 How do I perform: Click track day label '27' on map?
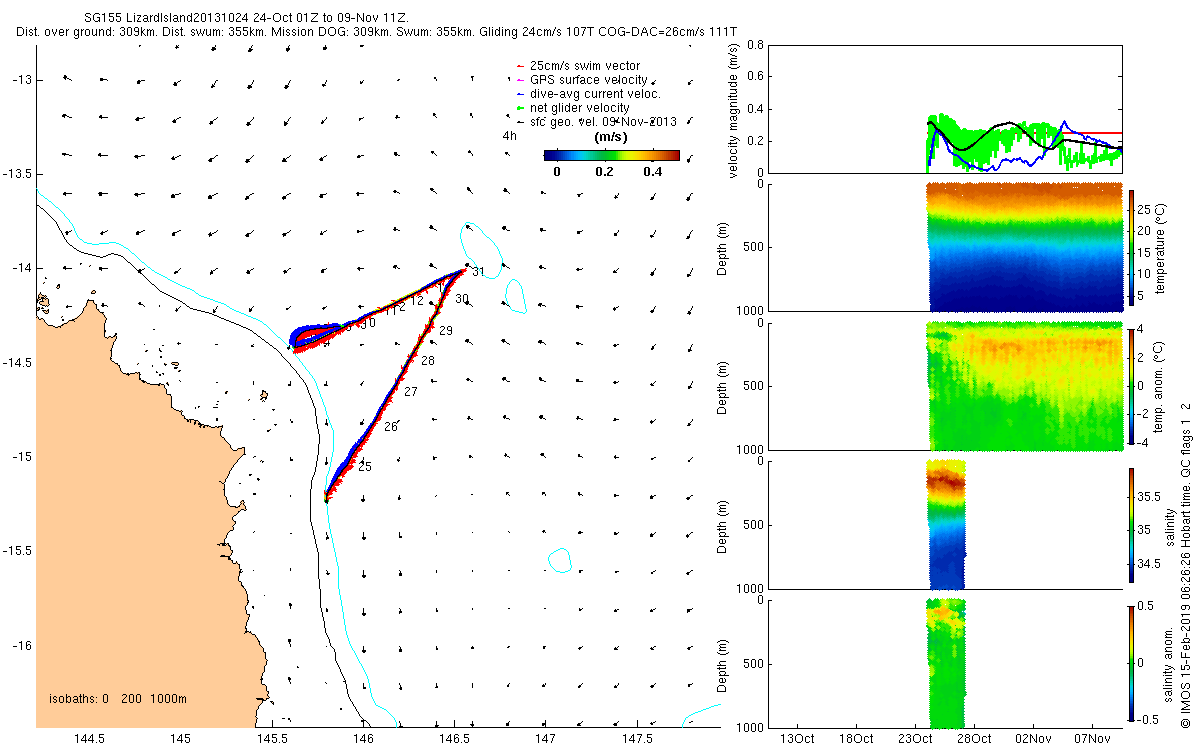410,392
